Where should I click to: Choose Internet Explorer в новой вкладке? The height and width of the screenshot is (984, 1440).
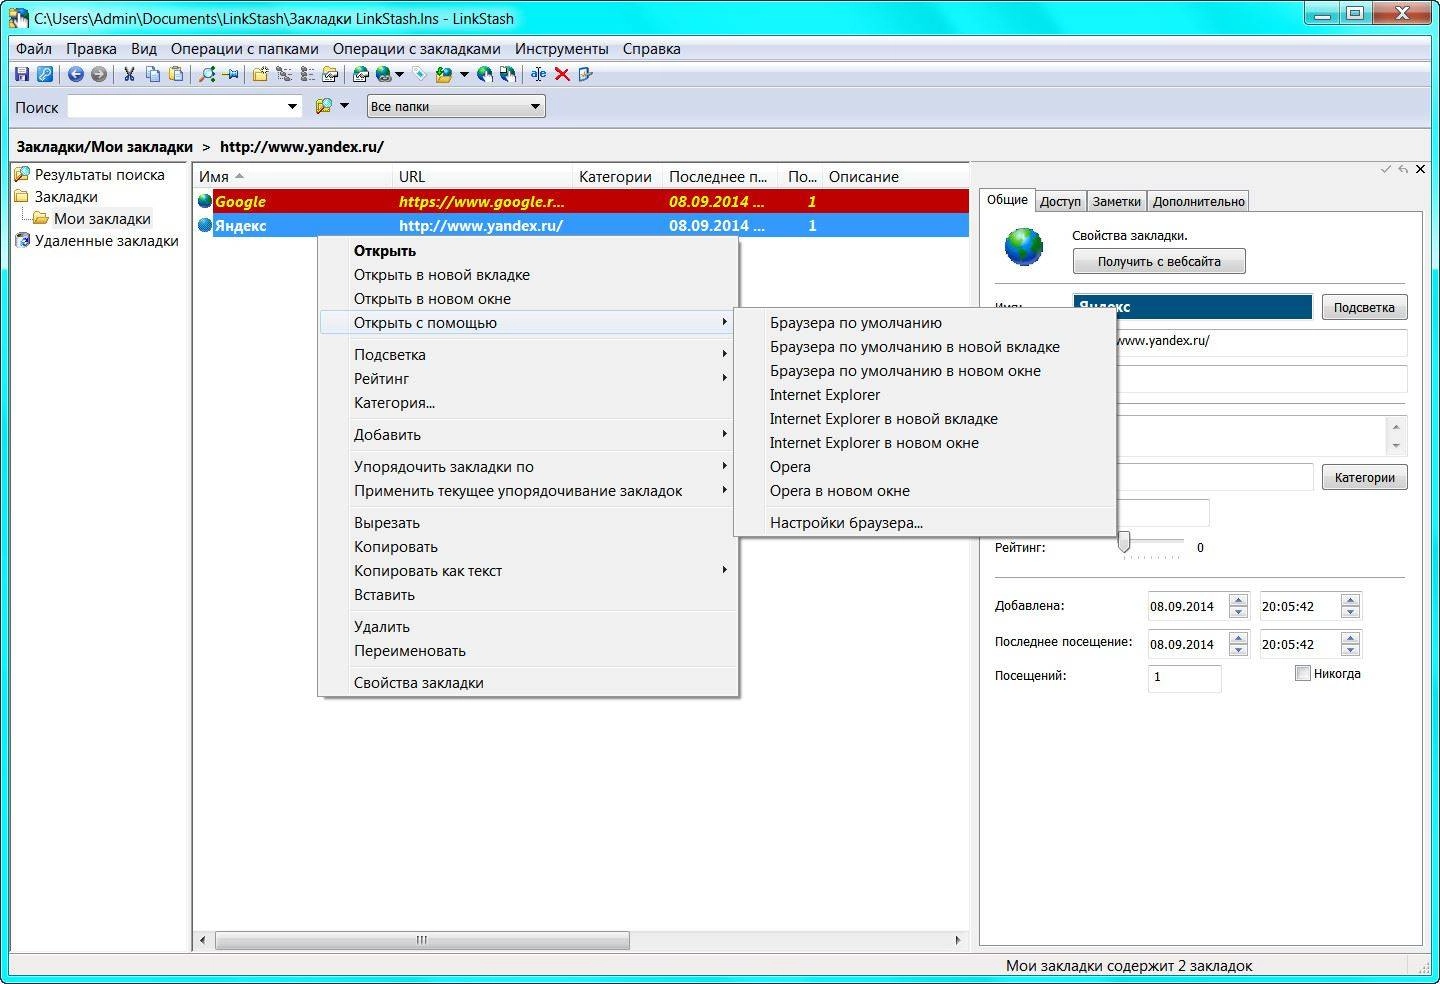(924, 419)
